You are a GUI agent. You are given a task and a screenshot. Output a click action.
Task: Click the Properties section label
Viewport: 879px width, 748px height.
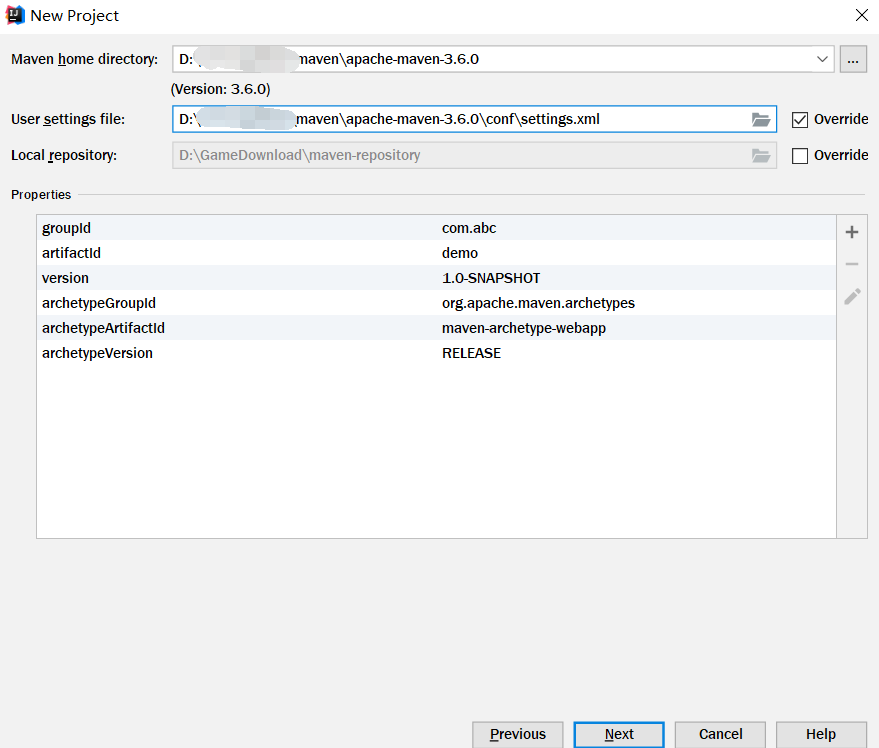pyautogui.click(x=41, y=195)
